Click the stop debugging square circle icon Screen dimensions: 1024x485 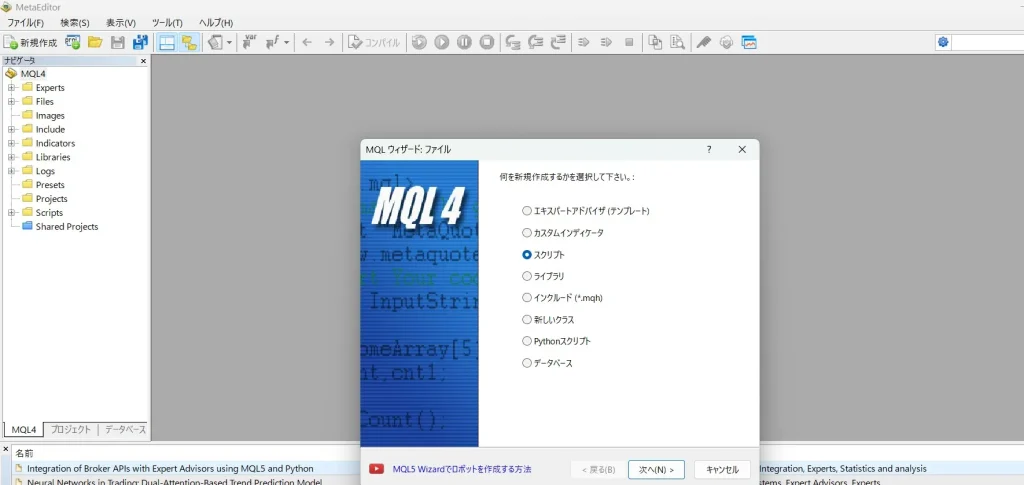487,42
